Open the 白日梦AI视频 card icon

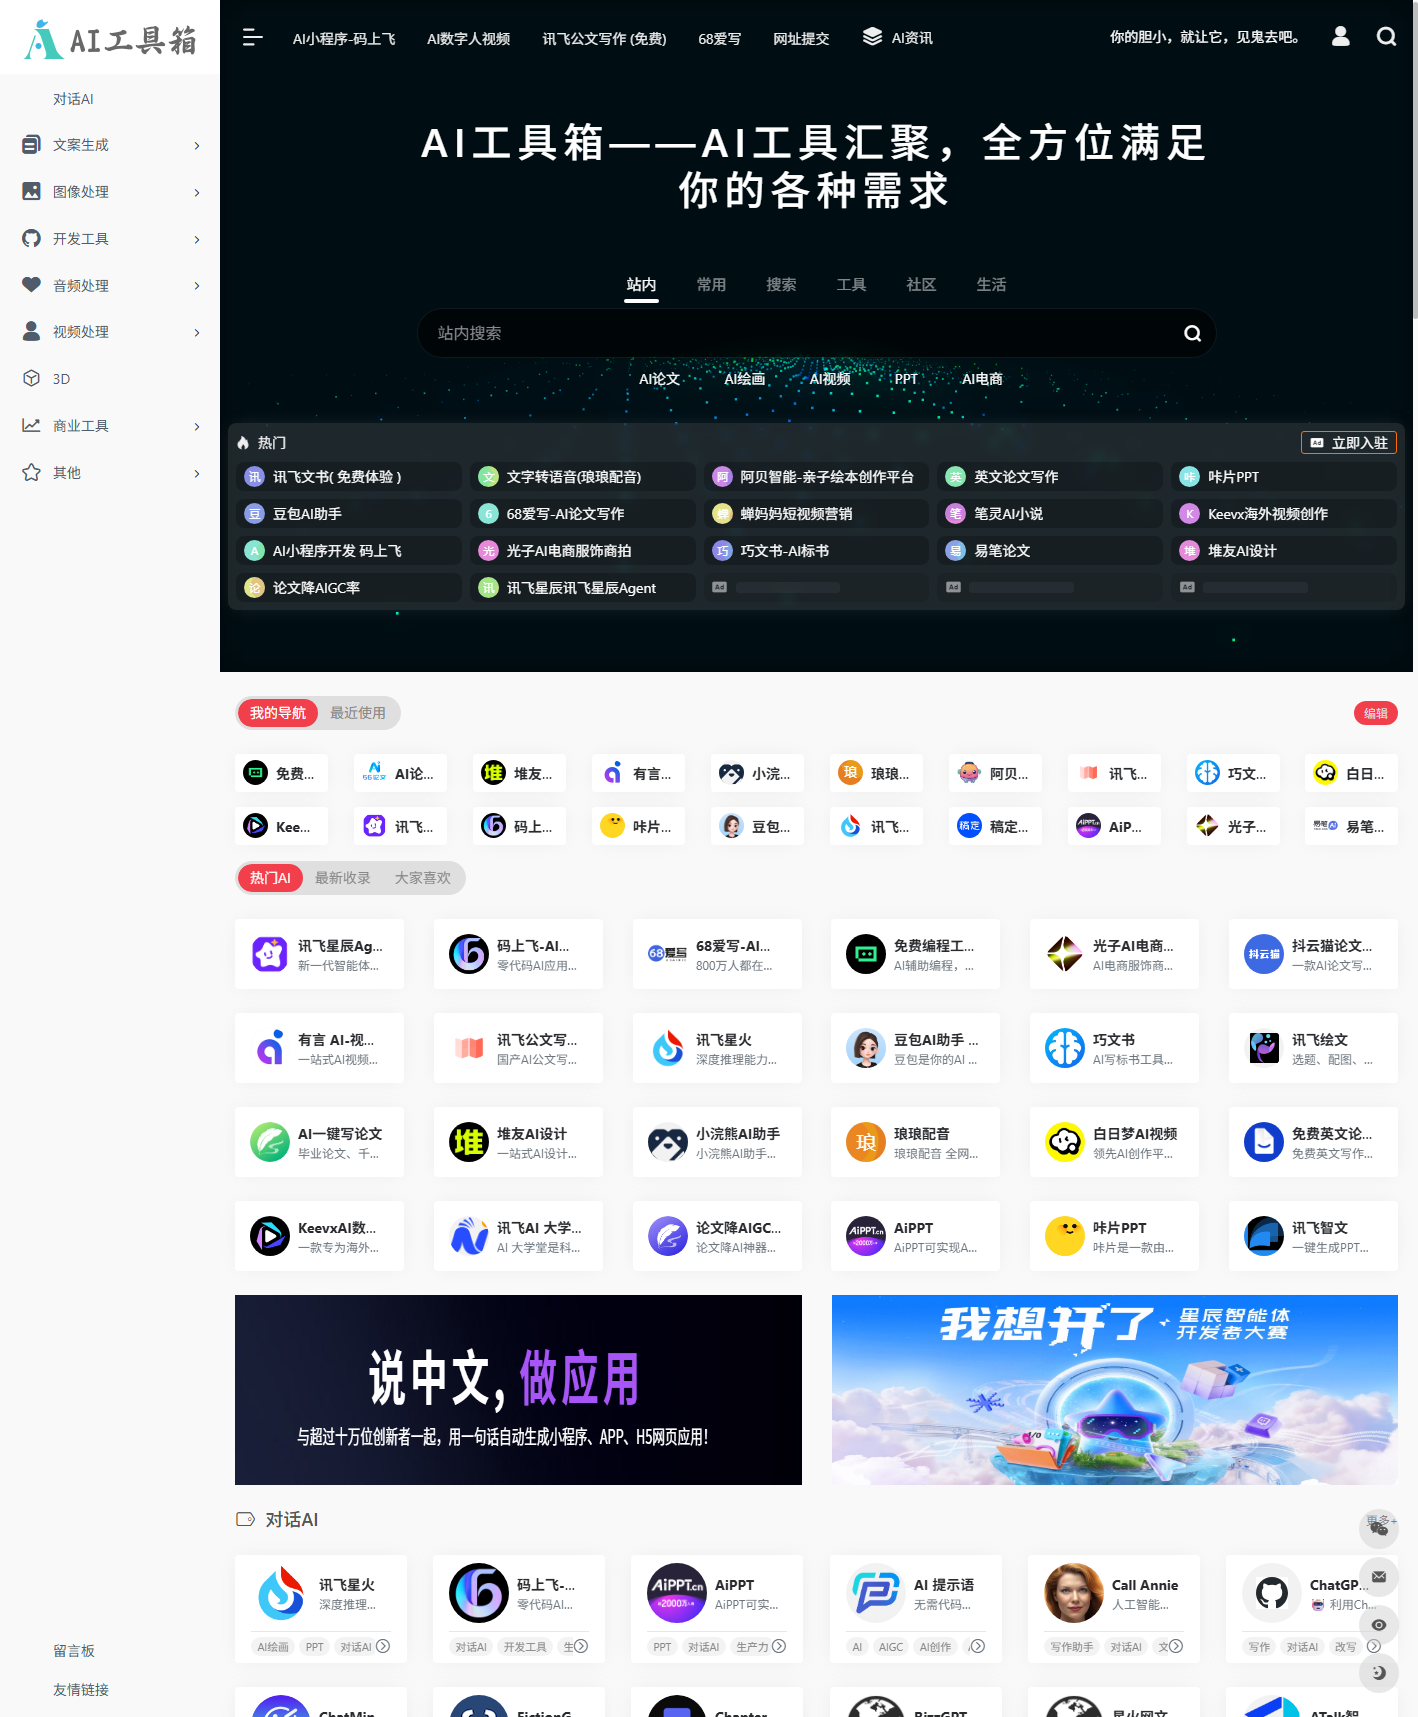point(1065,1142)
